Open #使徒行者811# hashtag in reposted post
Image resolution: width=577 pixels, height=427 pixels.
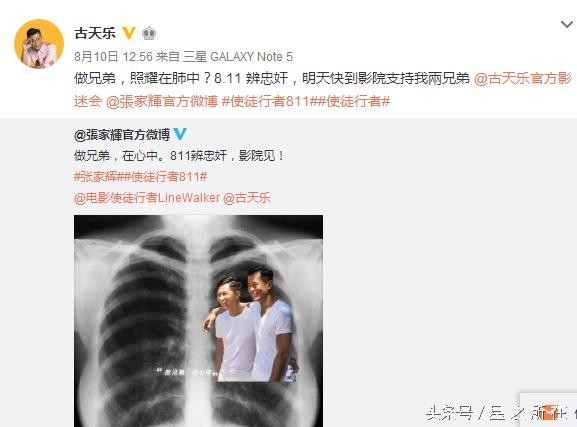[x=165, y=177]
